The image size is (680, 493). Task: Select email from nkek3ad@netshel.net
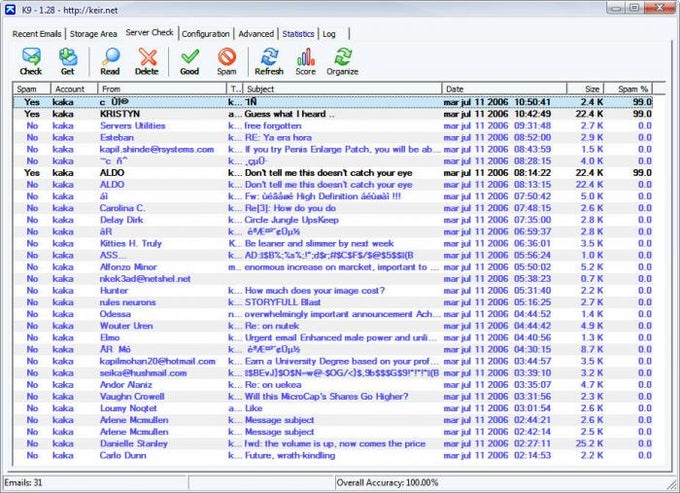333,278
